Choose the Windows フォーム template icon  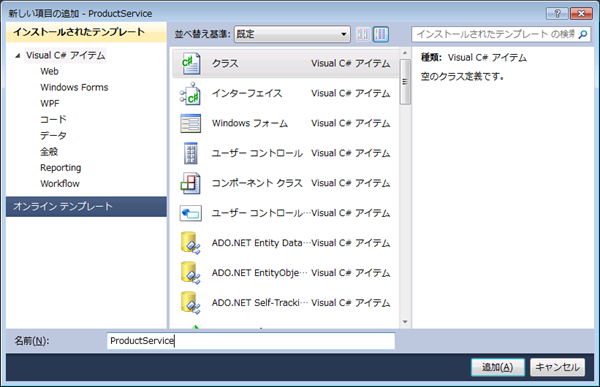tap(191, 124)
